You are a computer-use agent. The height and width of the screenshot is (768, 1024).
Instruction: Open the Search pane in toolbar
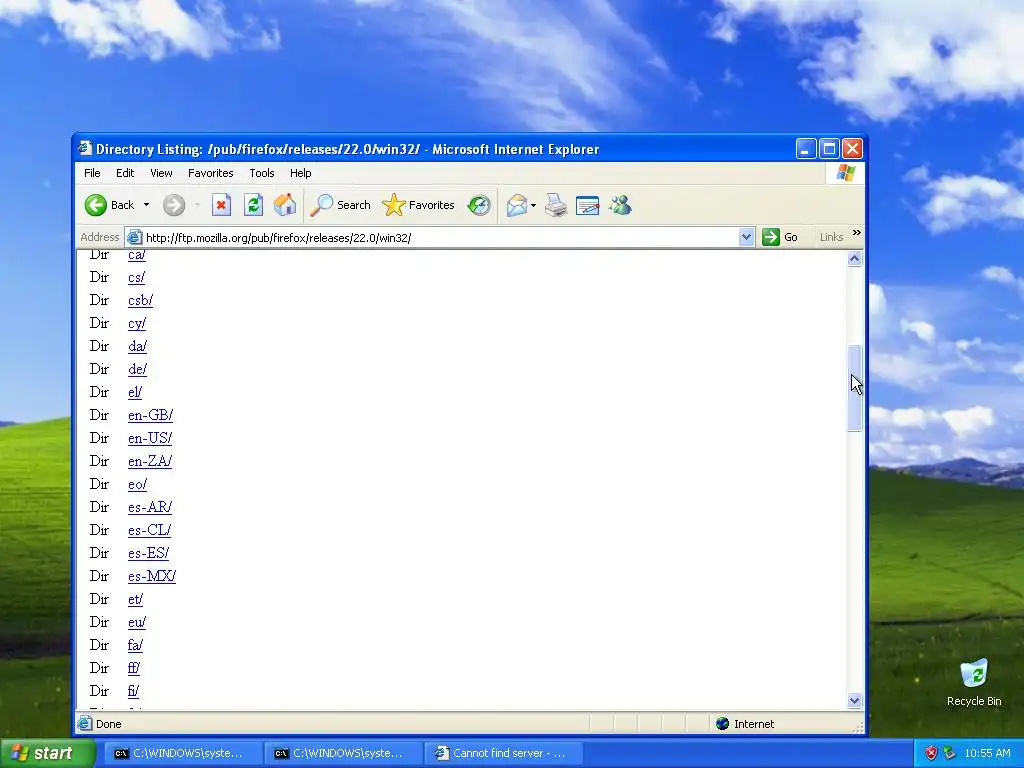click(x=340, y=205)
